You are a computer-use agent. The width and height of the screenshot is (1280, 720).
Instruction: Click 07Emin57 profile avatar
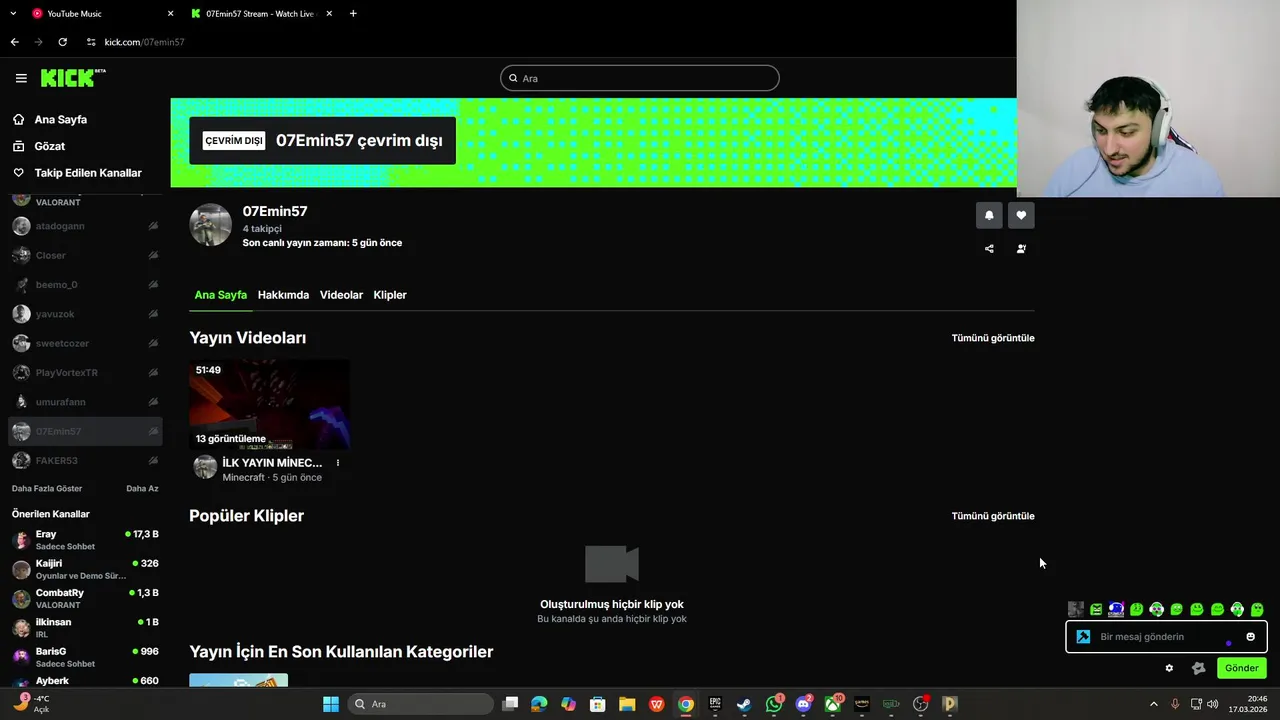(211, 225)
